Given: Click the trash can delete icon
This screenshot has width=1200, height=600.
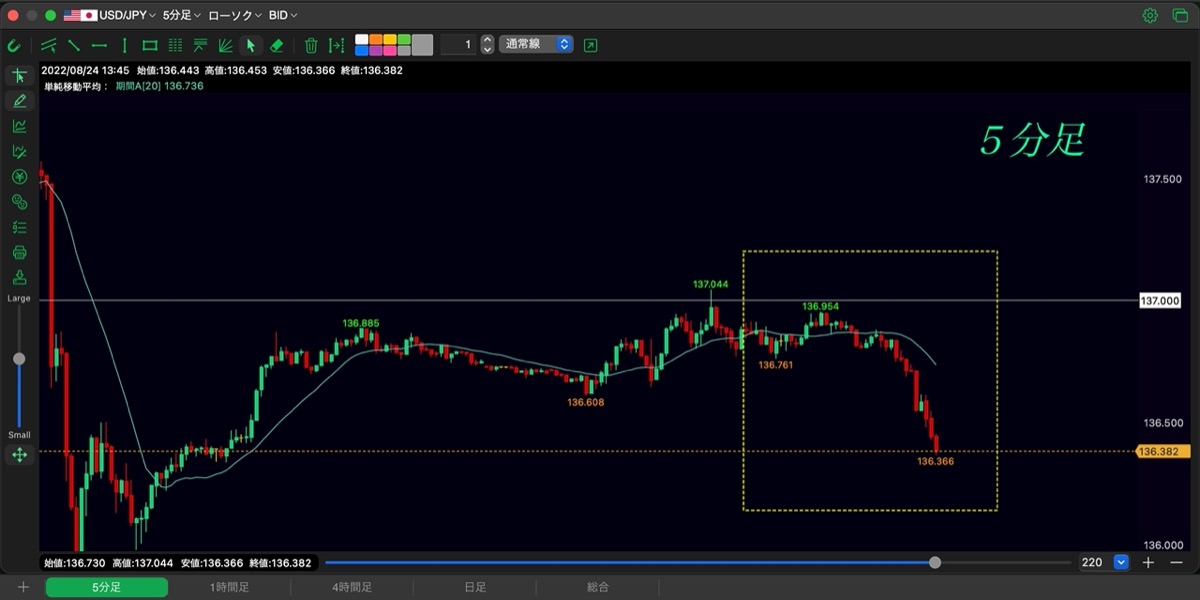Looking at the screenshot, I should tap(311, 45).
